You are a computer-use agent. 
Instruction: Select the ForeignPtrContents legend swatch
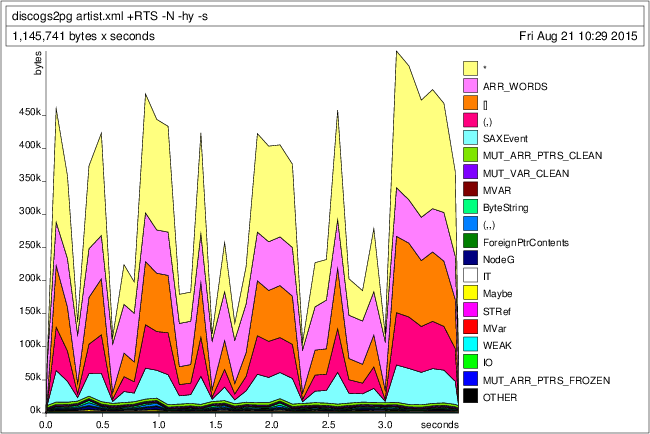470,242
